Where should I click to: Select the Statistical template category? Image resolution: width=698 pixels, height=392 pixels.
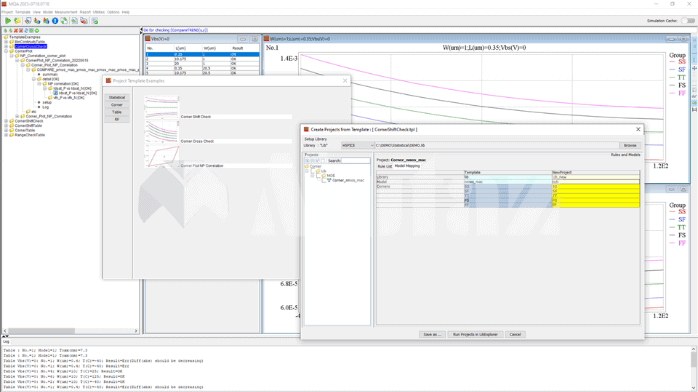click(x=117, y=97)
